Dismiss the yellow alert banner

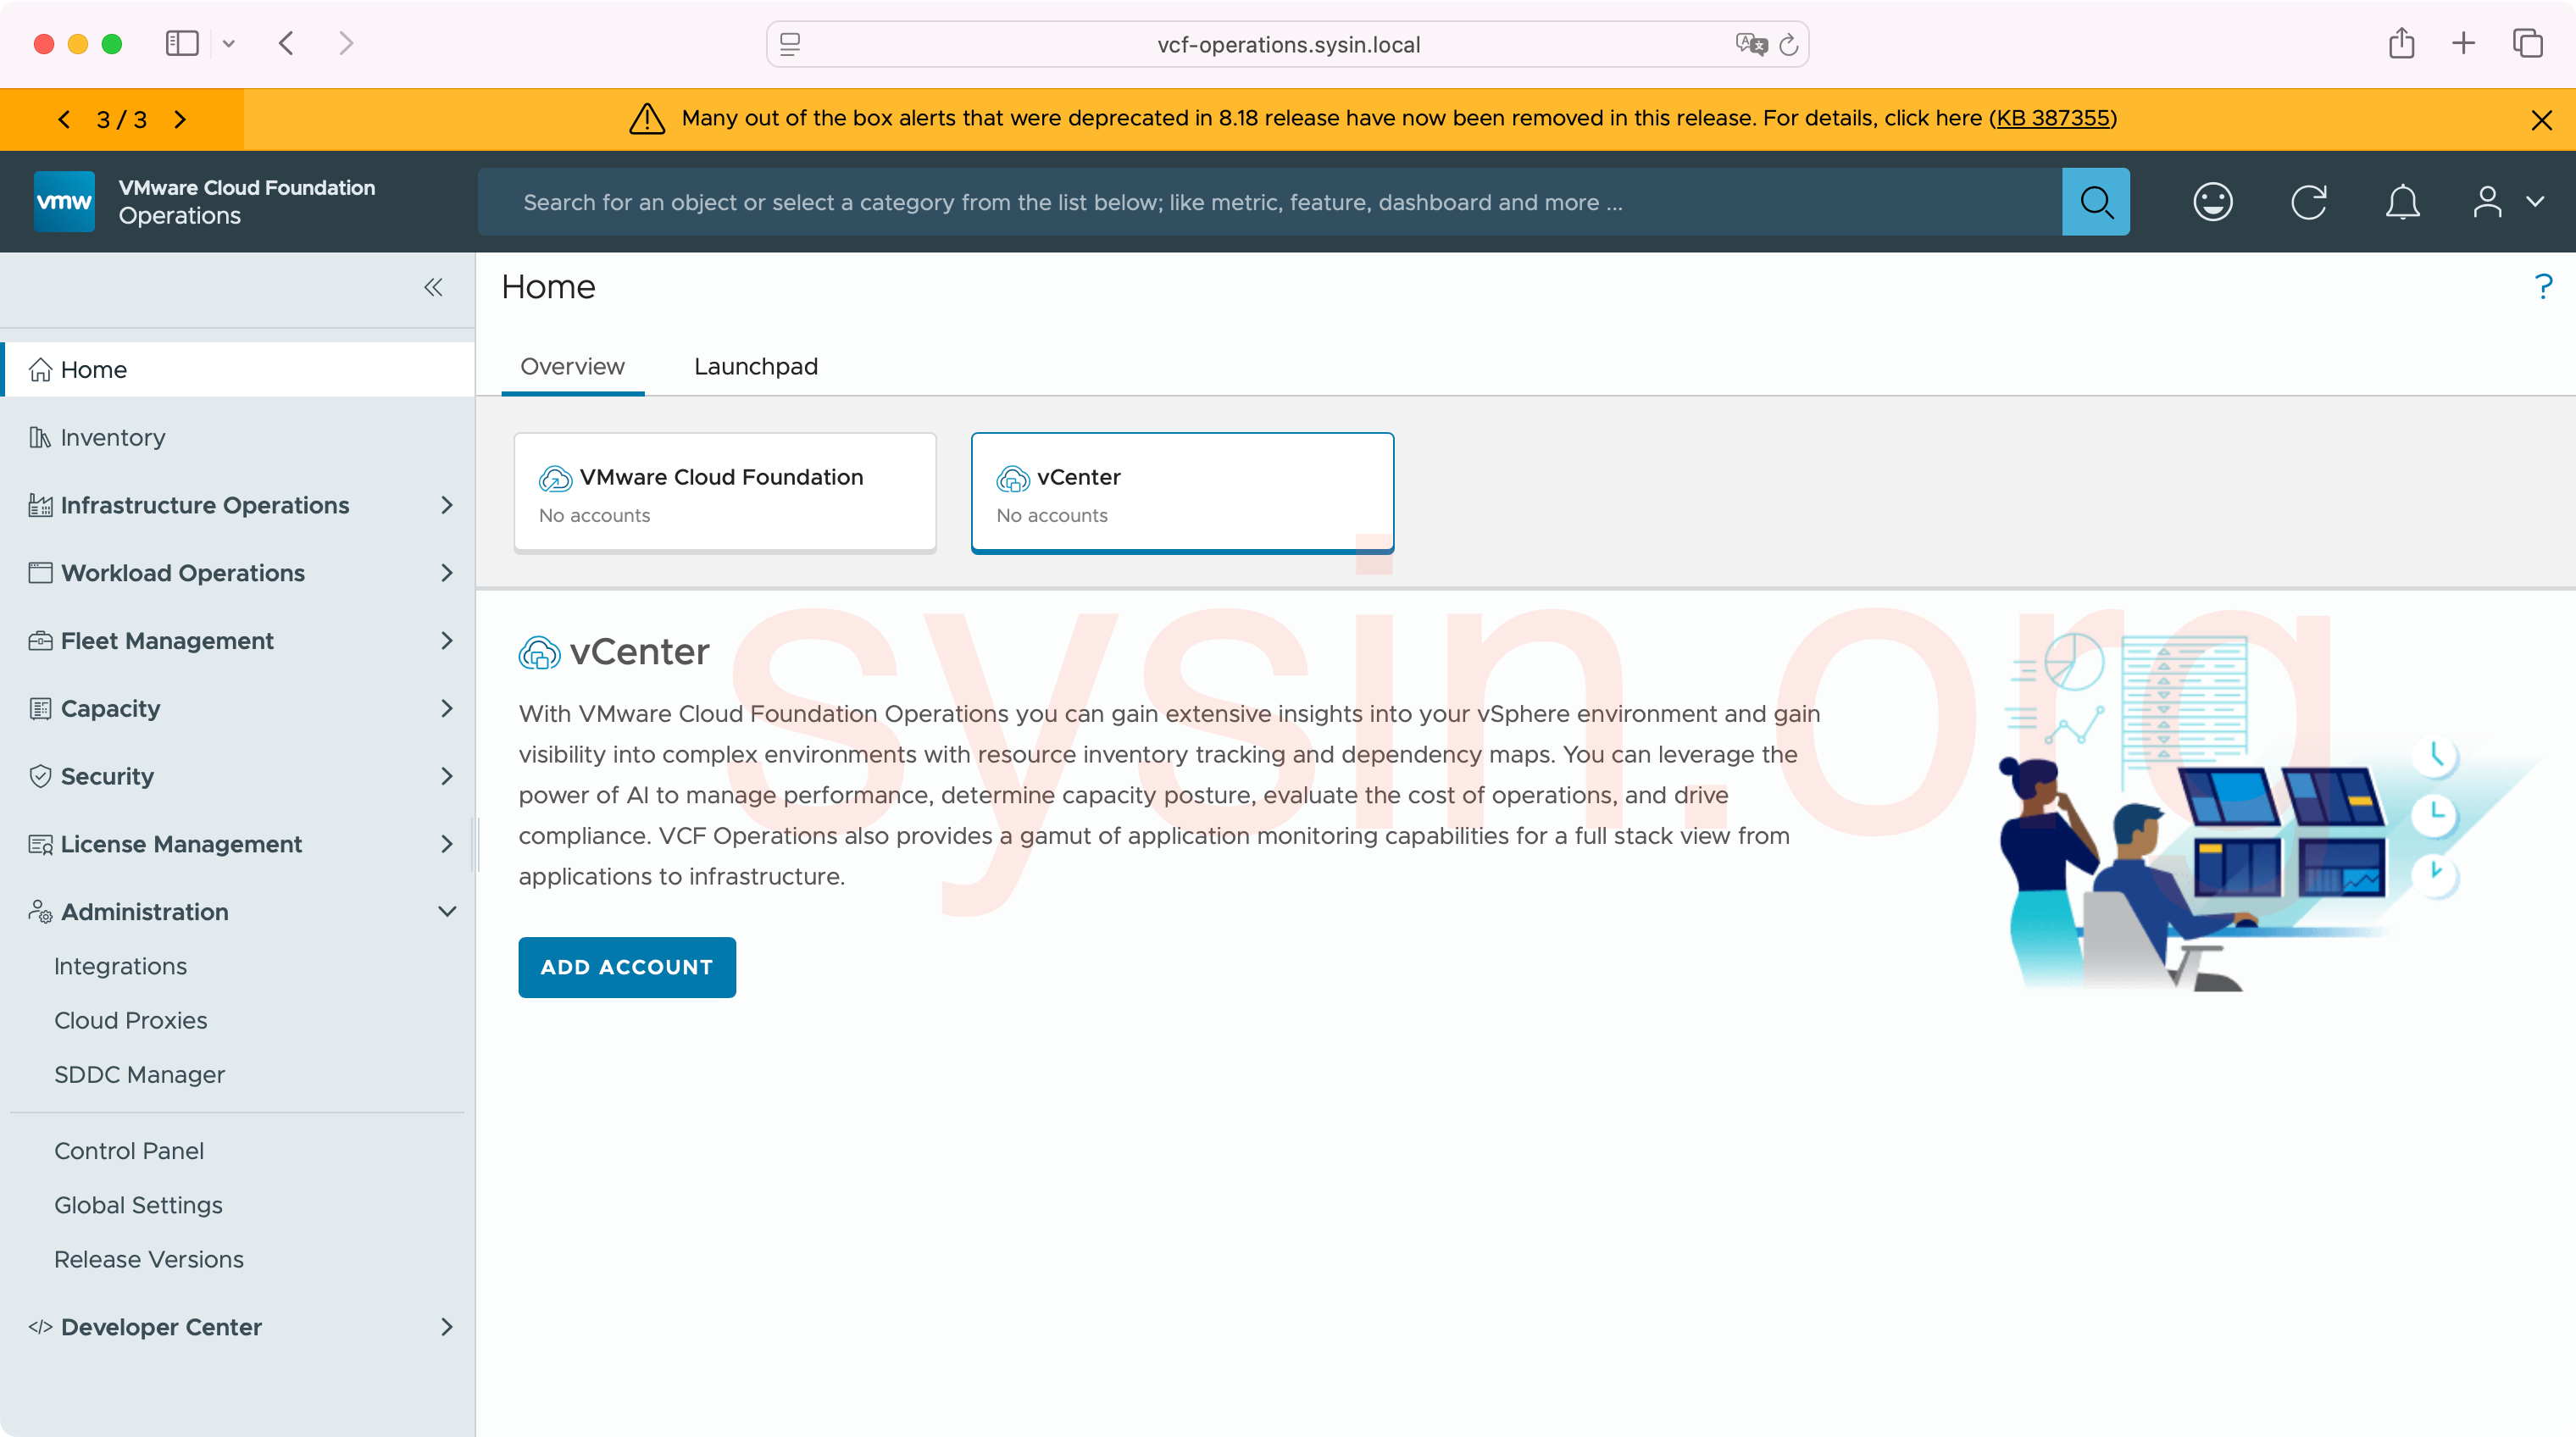2541,120
